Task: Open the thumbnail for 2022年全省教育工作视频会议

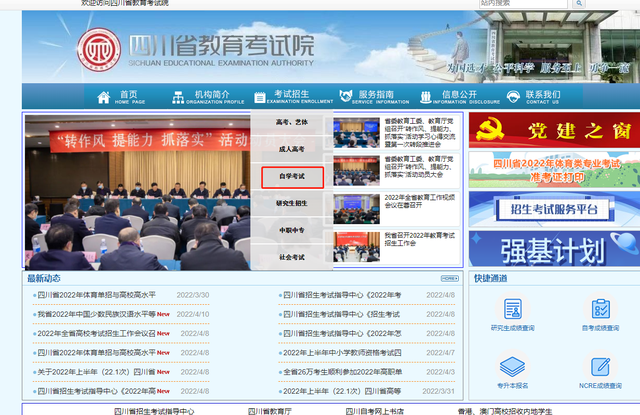Action: 356,209
